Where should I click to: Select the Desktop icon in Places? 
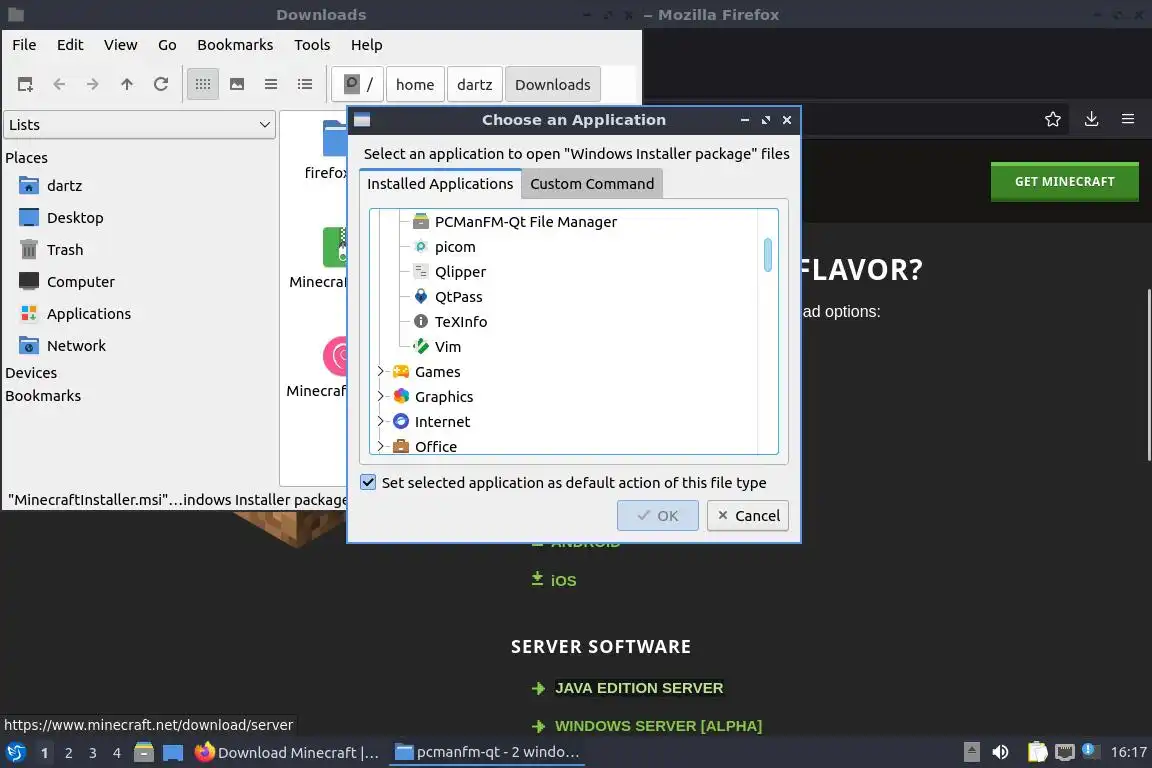pyautogui.click(x=29, y=218)
